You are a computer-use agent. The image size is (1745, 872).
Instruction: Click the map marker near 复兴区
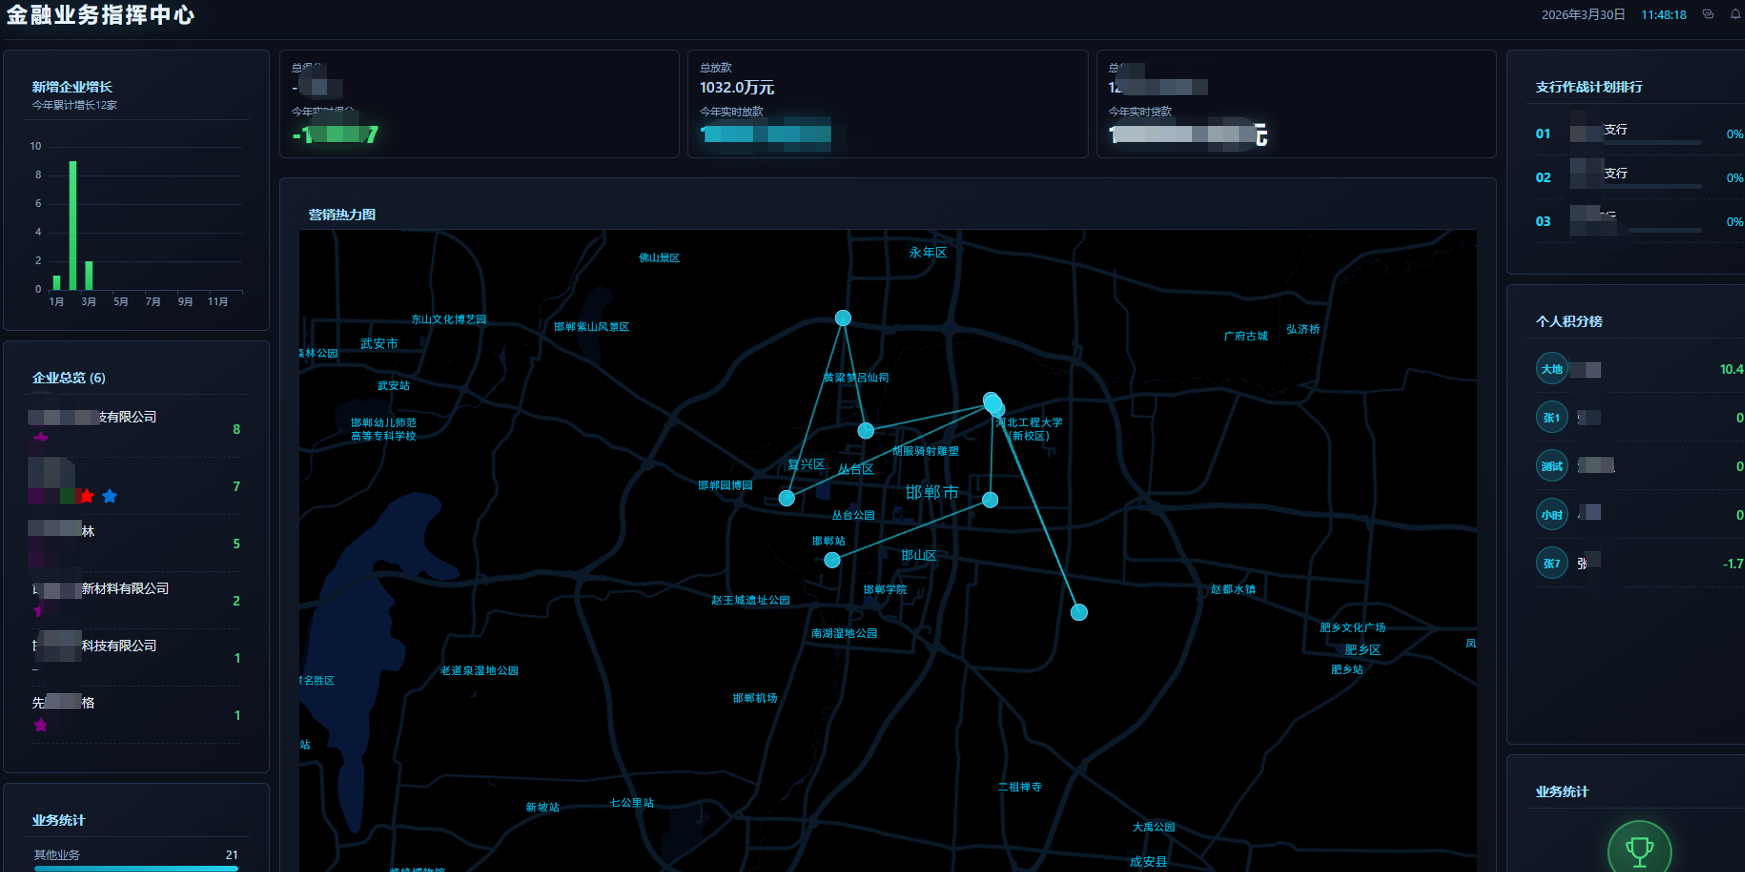pyautogui.click(x=787, y=498)
